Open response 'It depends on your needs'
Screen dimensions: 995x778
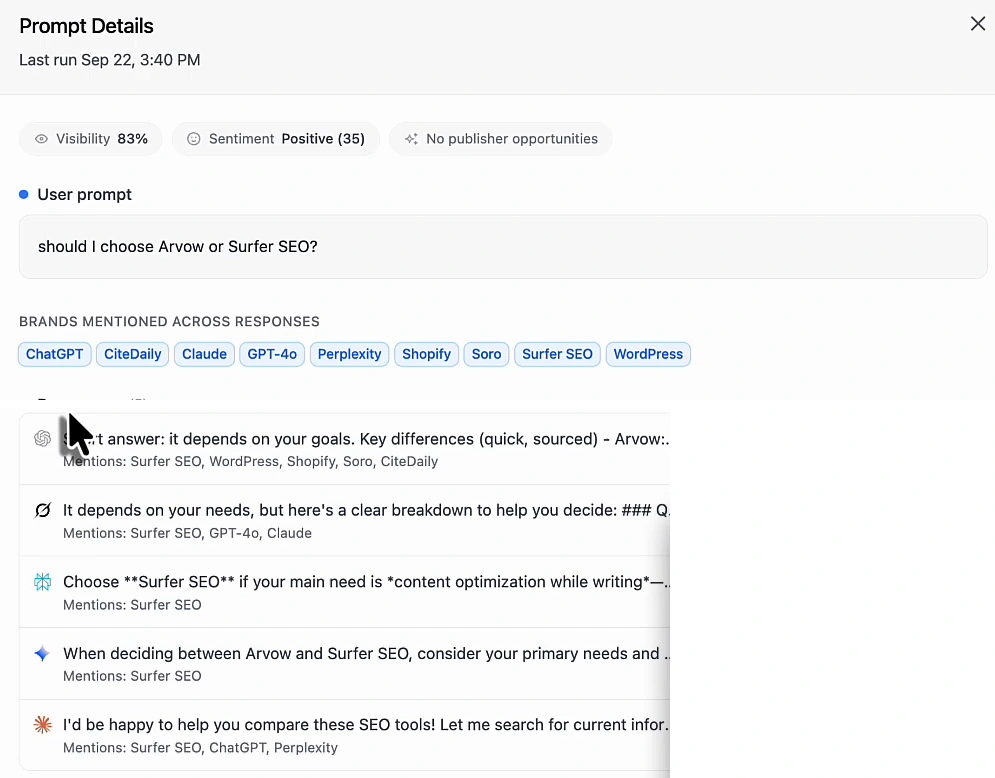click(x=345, y=521)
